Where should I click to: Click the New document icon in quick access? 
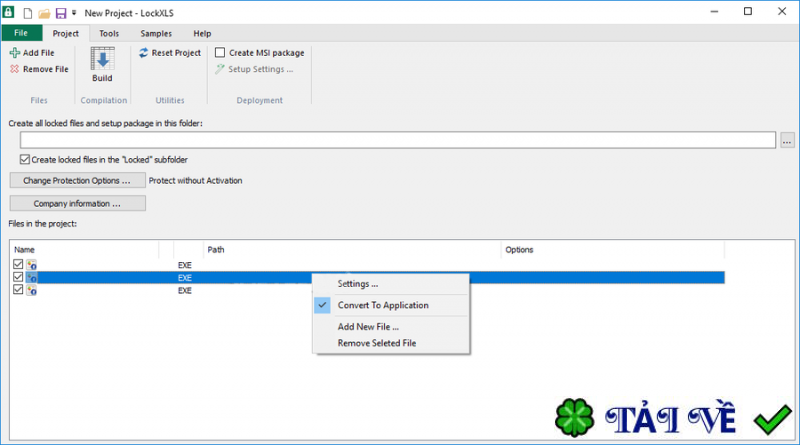[x=28, y=13]
